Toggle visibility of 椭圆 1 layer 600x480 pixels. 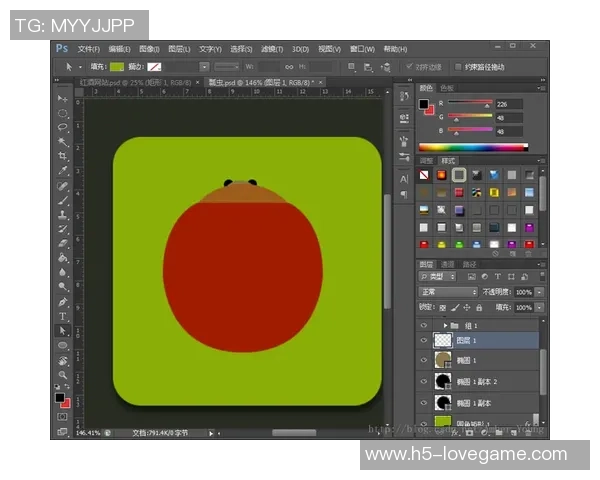click(x=424, y=361)
